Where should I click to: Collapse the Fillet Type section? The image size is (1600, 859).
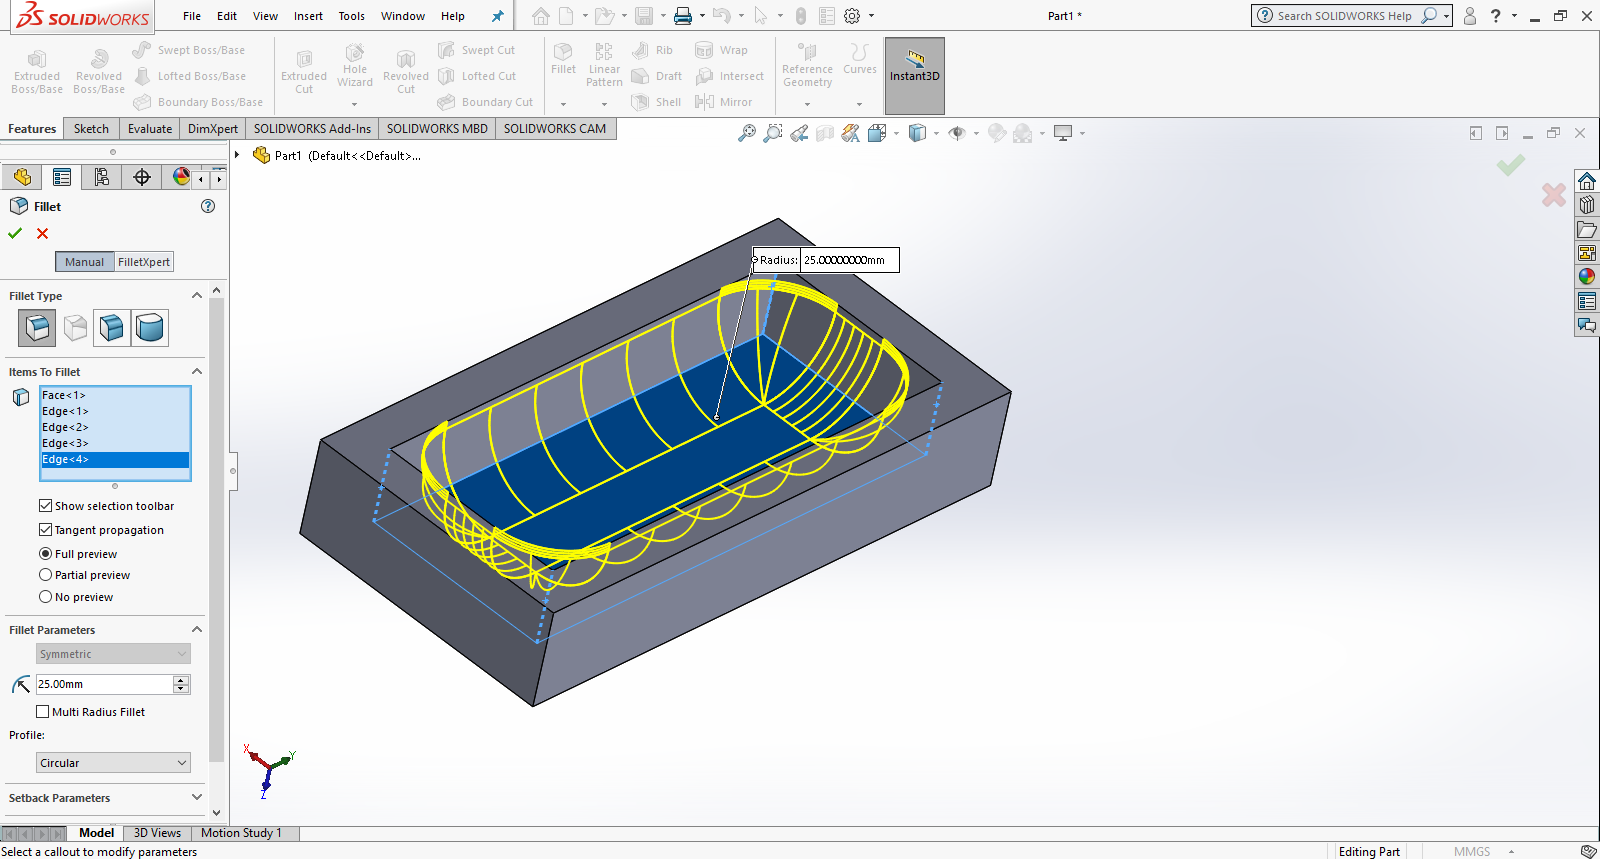tap(197, 296)
